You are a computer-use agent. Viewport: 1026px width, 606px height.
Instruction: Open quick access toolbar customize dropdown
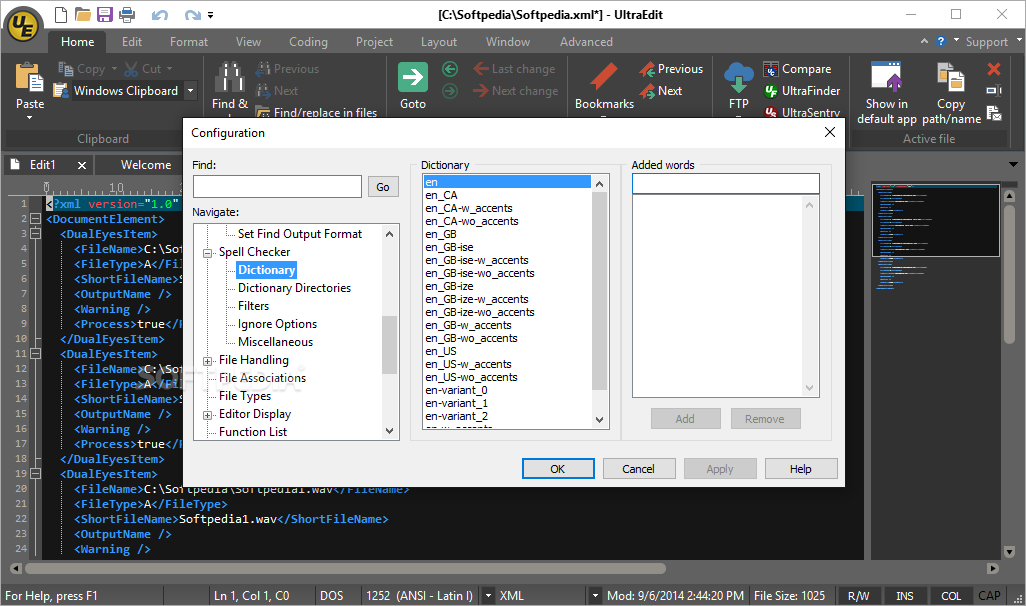pyautogui.click(x=211, y=14)
